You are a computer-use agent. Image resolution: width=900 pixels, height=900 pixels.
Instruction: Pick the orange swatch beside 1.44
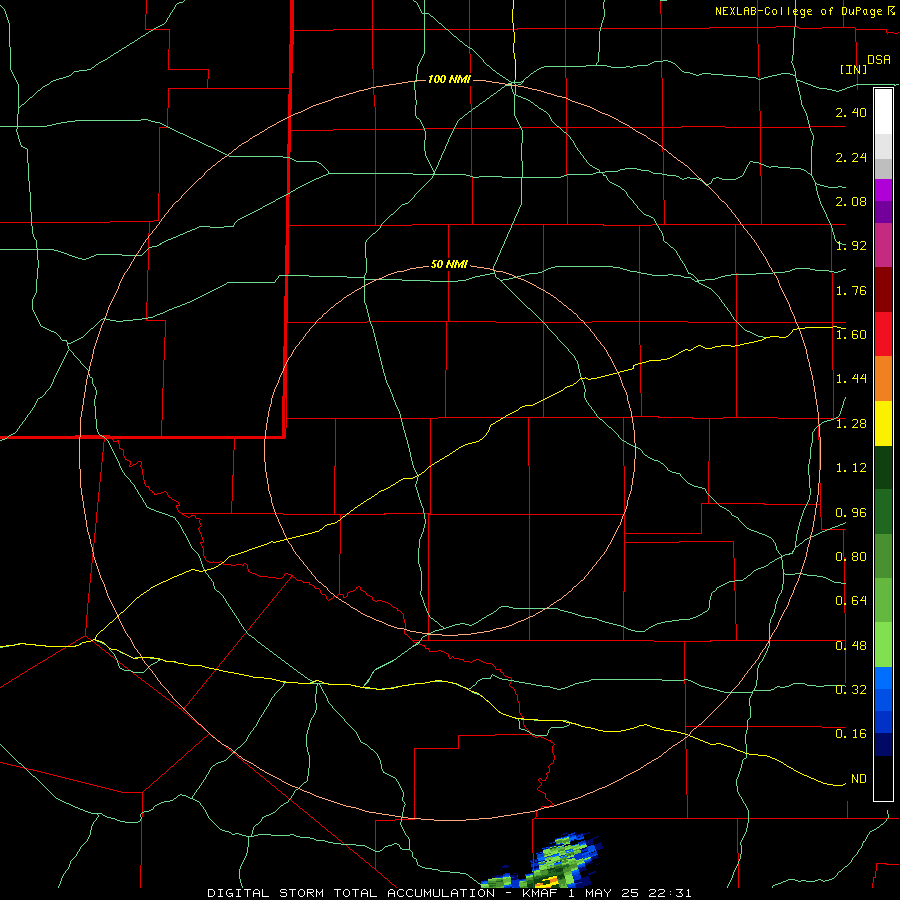click(883, 378)
